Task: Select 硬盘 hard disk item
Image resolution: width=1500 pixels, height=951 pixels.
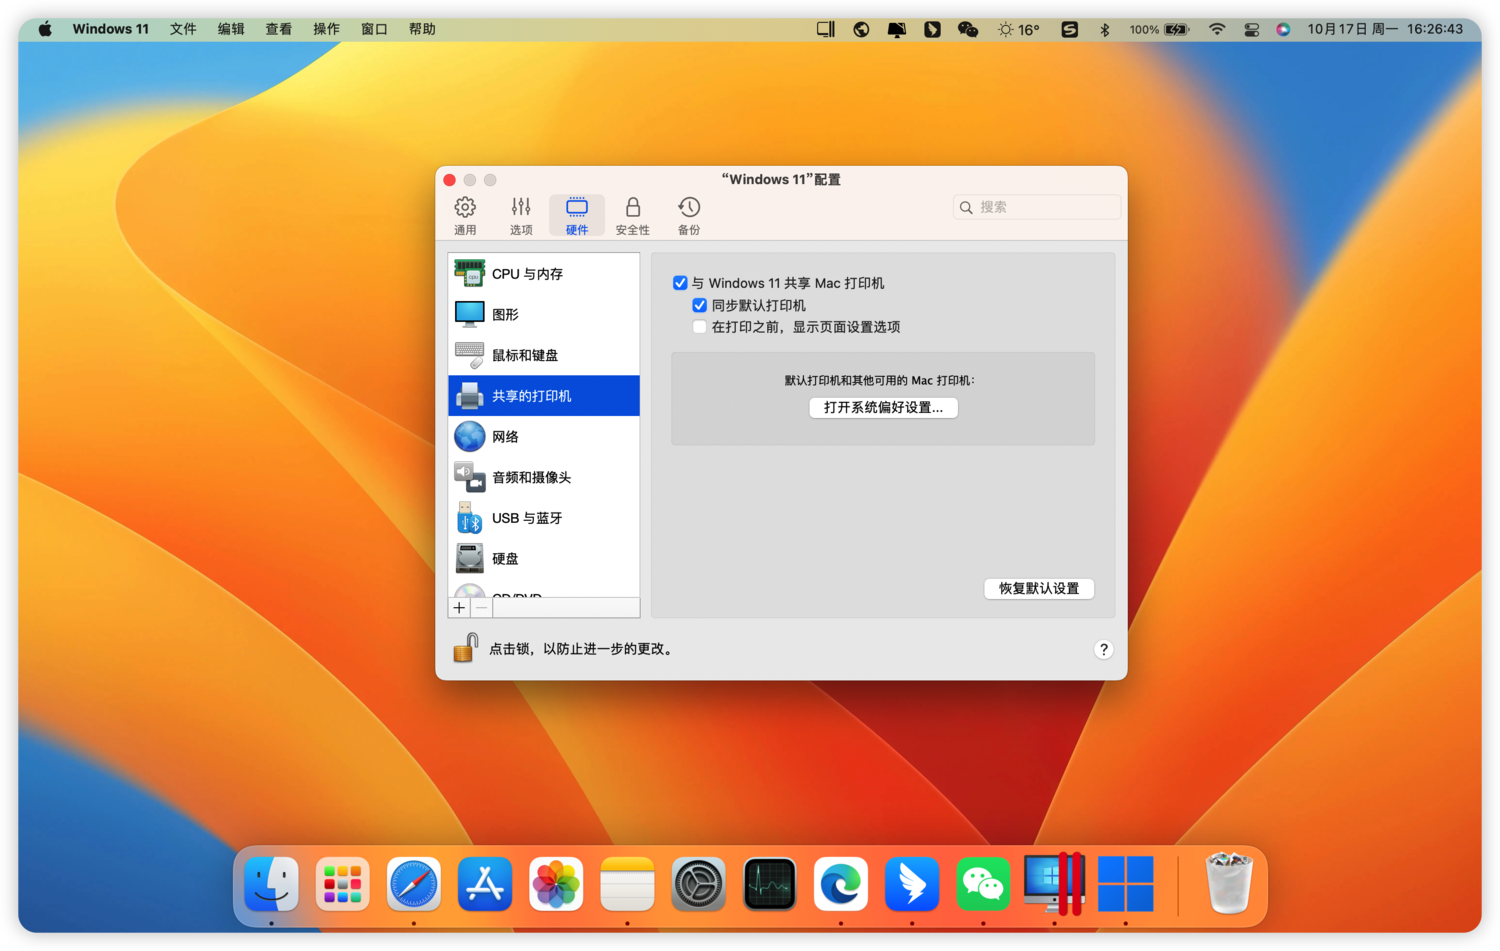Action: (544, 559)
